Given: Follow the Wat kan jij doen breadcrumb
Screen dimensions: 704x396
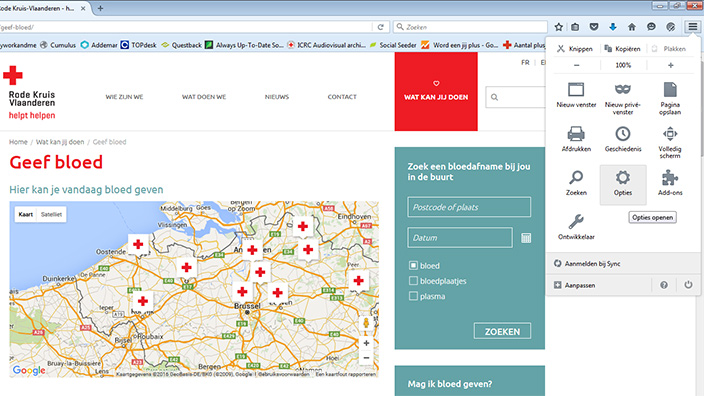Looking at the screenshot, I should click(x=60, y=142).
